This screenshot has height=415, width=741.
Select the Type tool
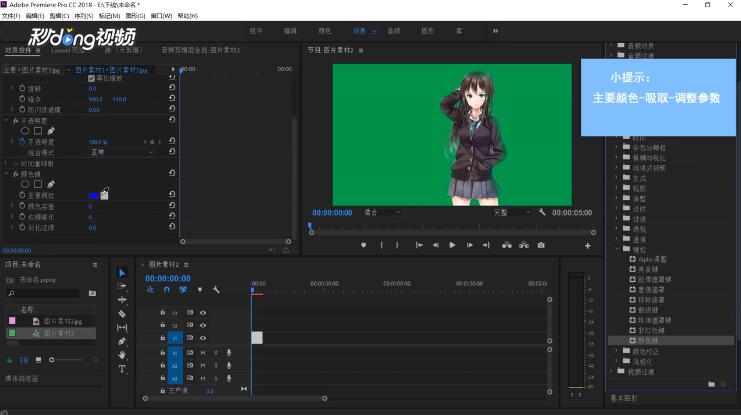(122, 369)
